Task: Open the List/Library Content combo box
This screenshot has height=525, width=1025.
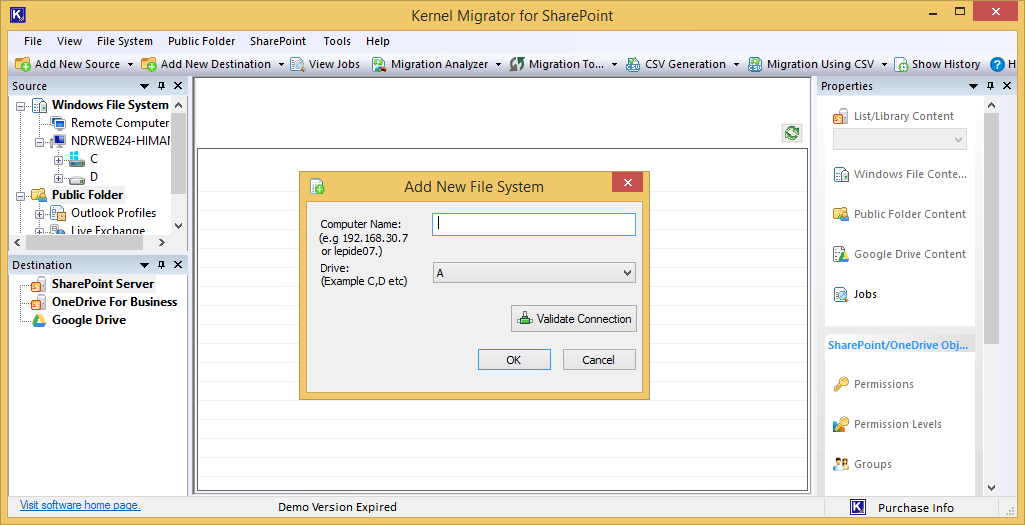Action: pyautogui.click(x=899, y=139)
